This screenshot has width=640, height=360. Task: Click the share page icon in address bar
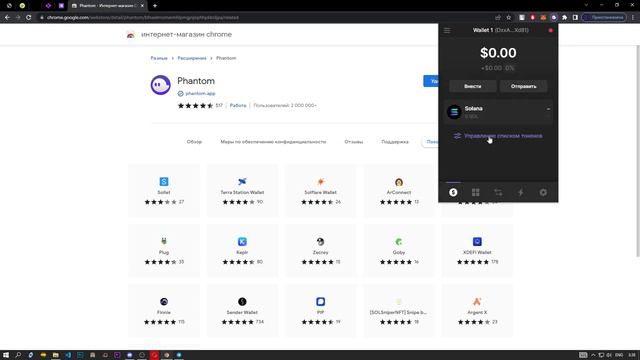(498, 17)
